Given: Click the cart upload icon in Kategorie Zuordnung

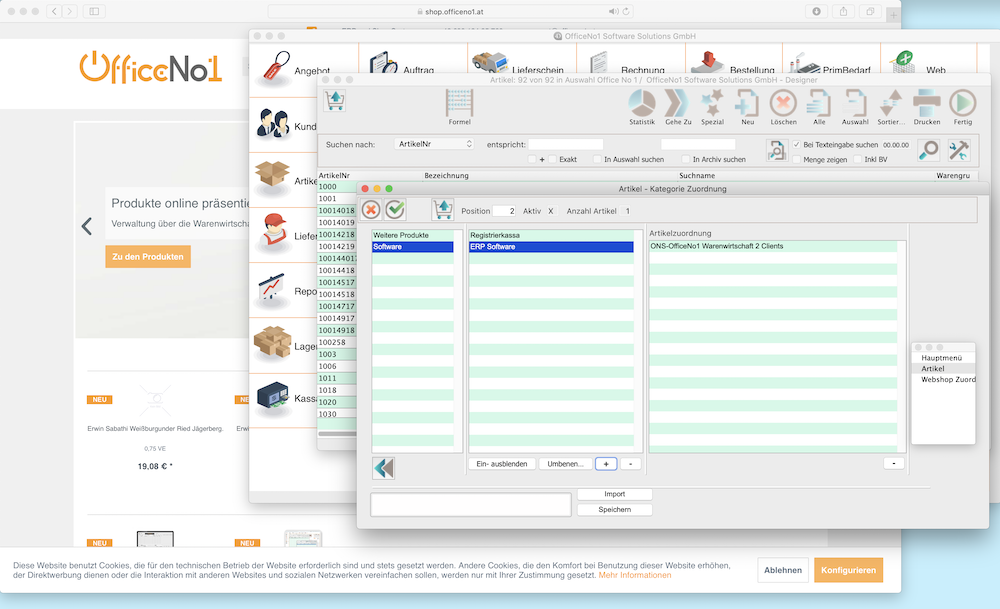Looking at the screenshot, I should click(443, 209).
